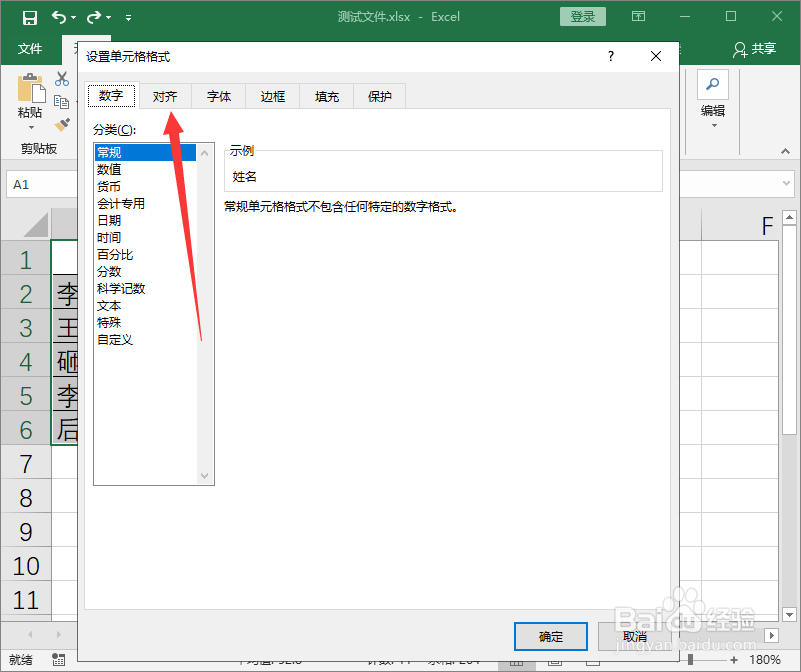The height and width of the screenshot is (672, 801).
Task: Open the 文件 menu tab
Action: tap(30, 49)
